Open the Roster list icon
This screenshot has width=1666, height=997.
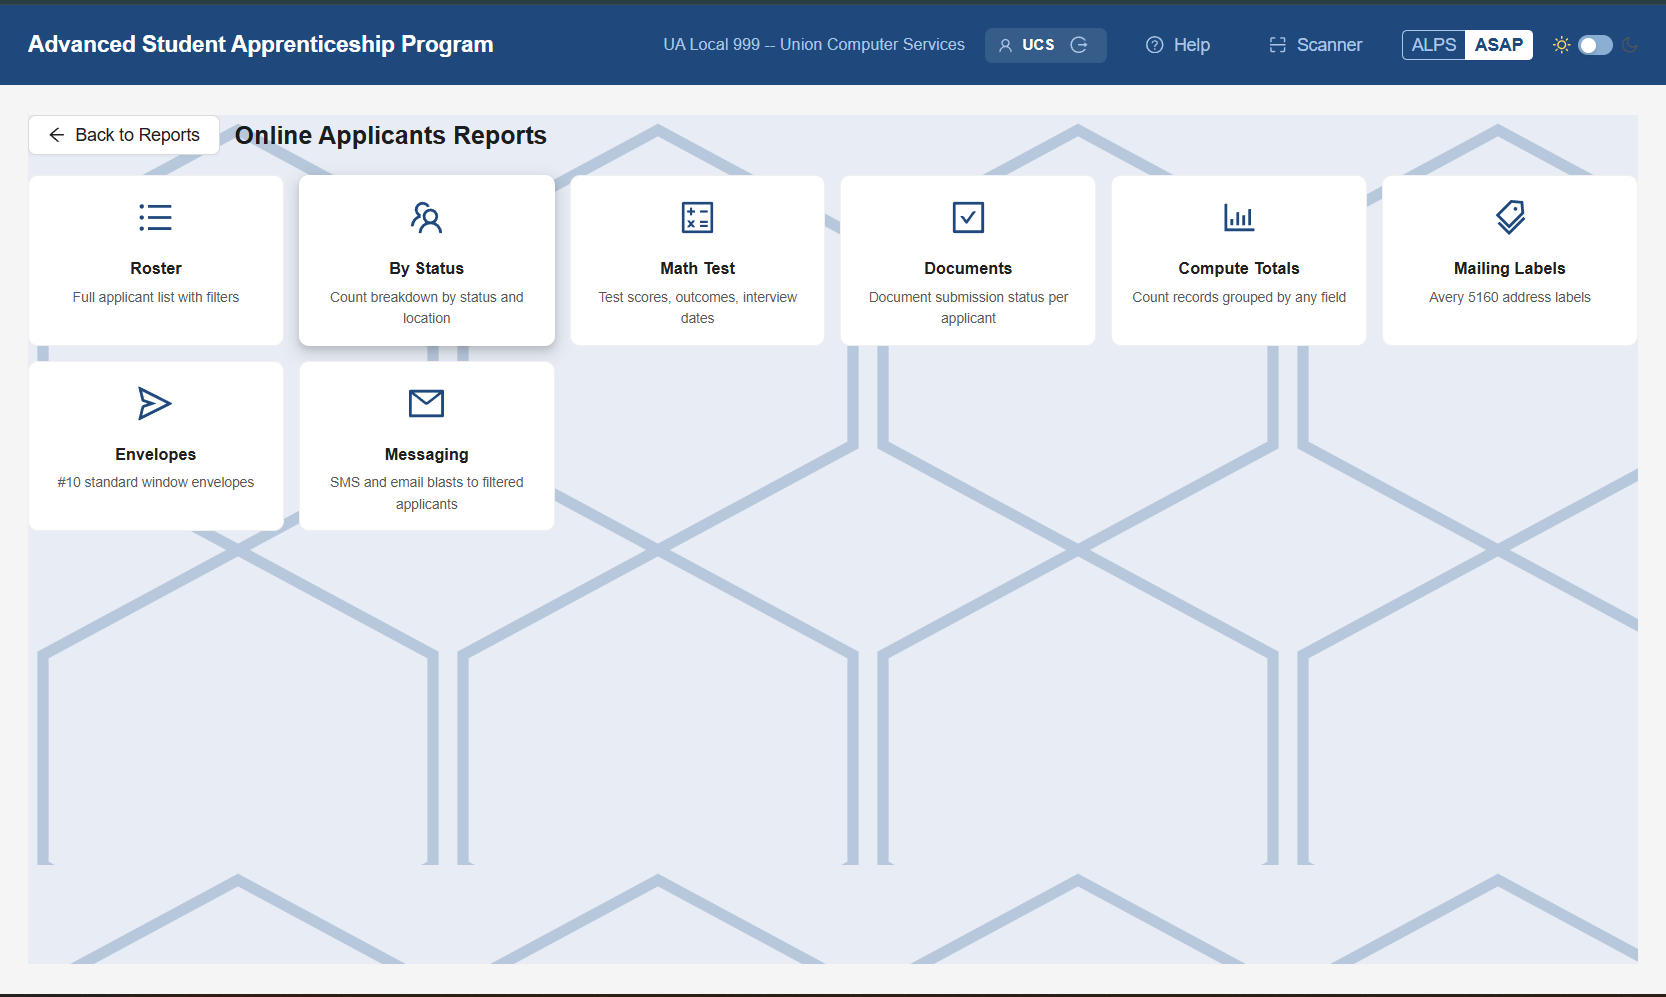[x=155, y=217]
